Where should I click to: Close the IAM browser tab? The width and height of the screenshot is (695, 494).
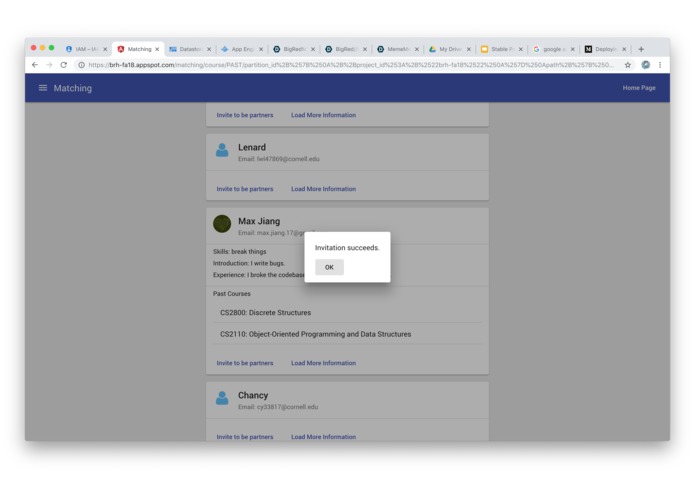click(105, 49)
